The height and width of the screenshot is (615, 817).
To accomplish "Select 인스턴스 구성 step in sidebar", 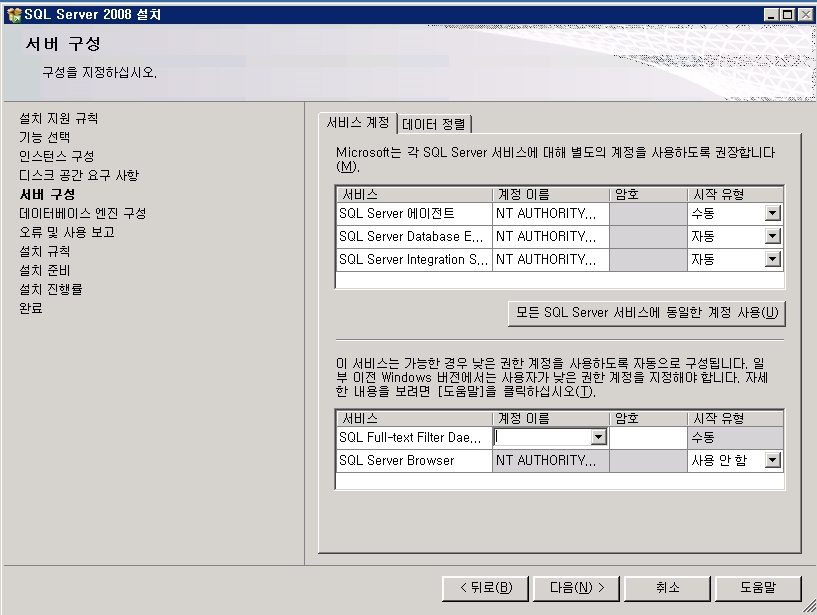I will 56,156.
